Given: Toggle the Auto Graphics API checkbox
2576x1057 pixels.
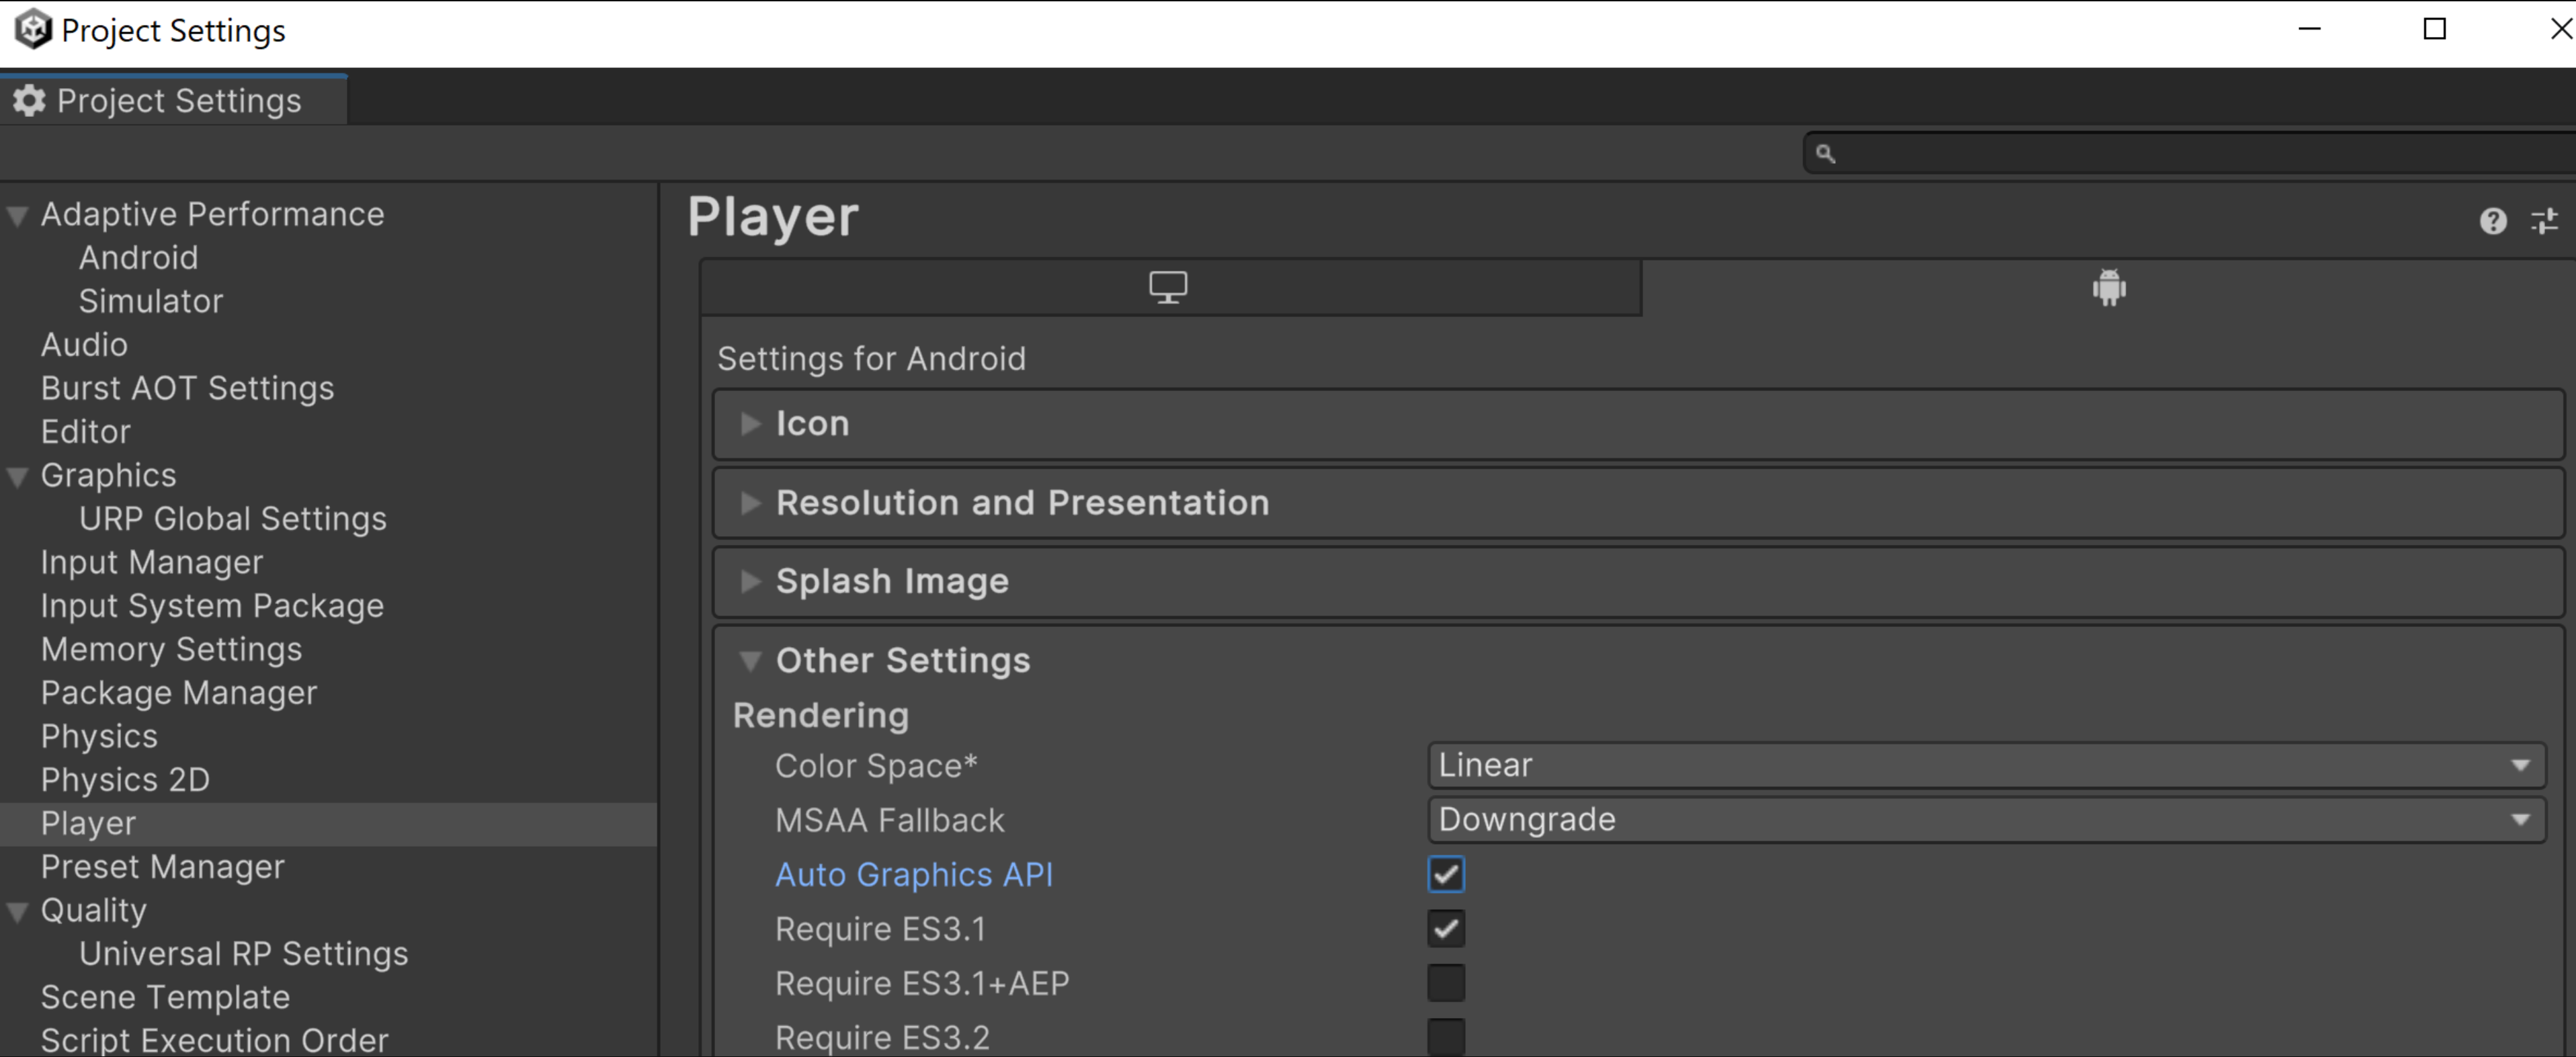Looking at the screenshot, I should 1446,873.
